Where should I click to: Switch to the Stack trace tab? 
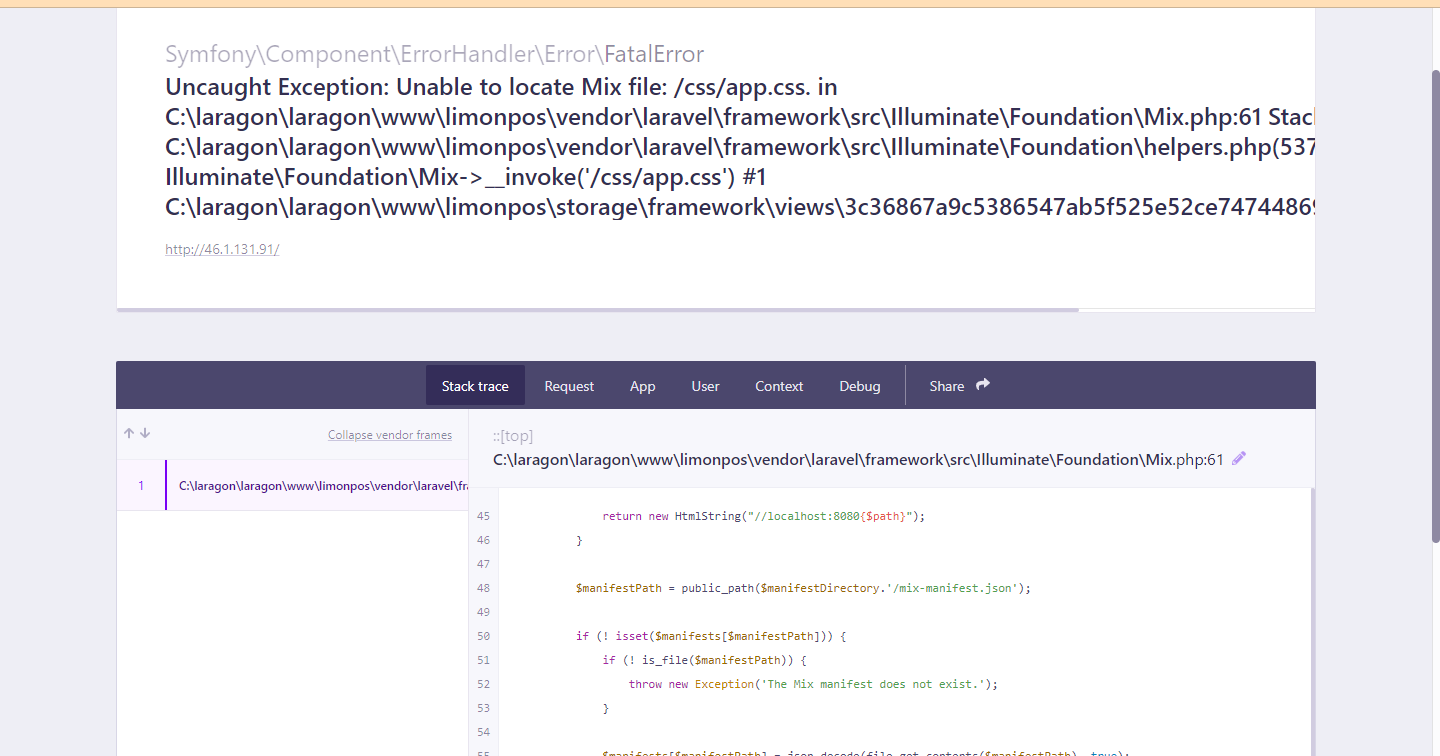475,385
